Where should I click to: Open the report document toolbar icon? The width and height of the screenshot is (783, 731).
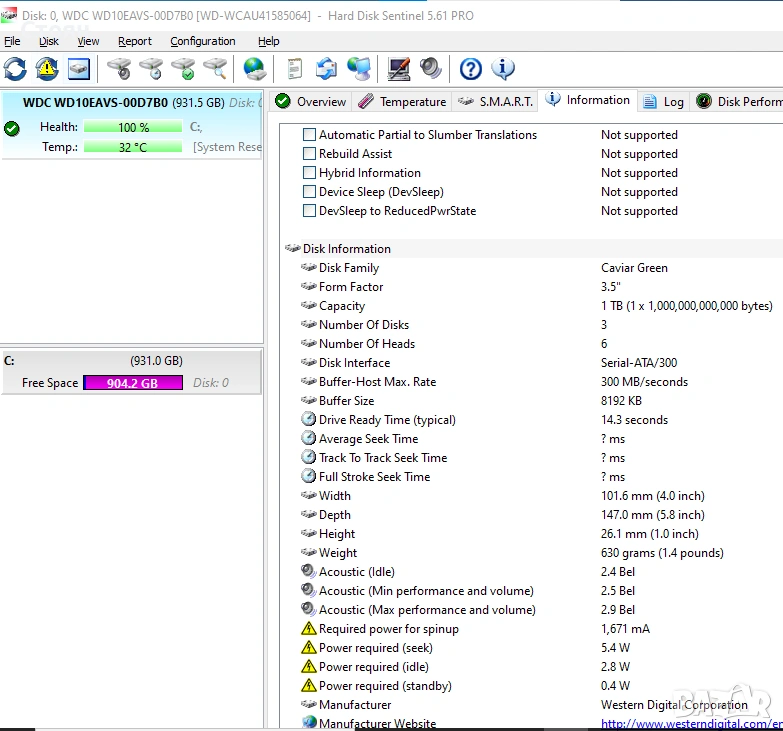(294, 69)
